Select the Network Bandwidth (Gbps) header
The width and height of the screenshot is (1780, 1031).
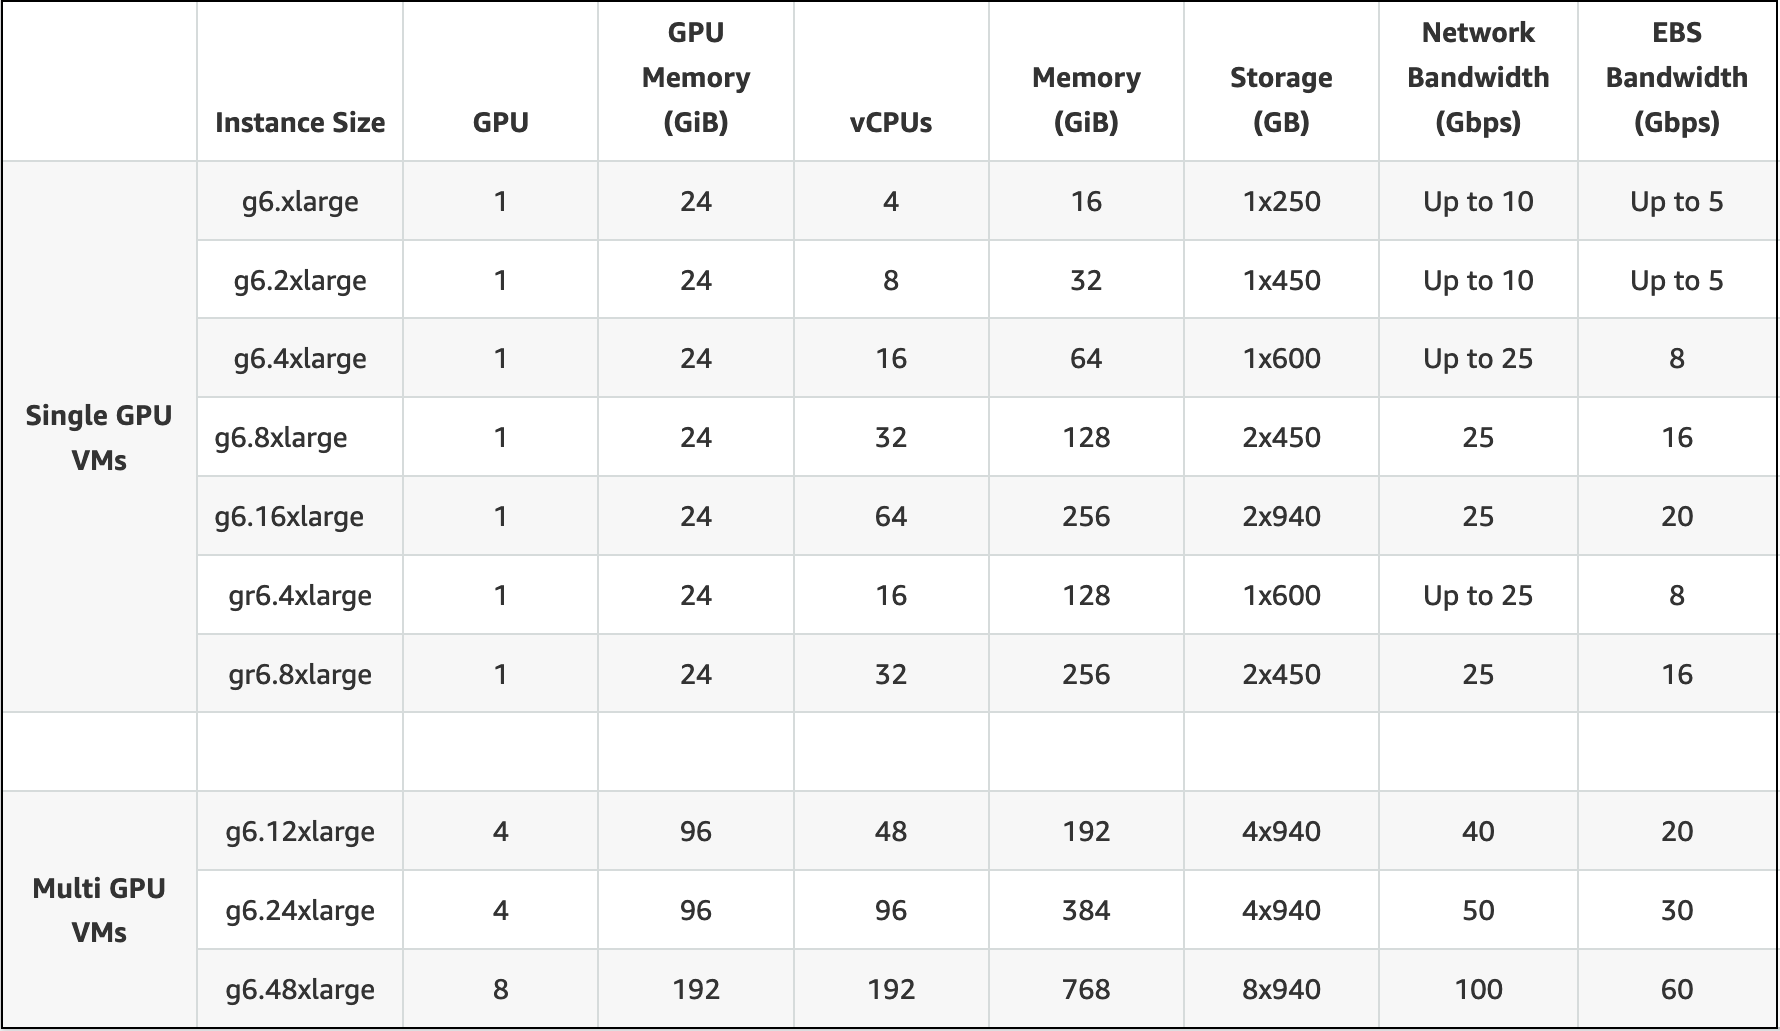tap(1478, 77)
